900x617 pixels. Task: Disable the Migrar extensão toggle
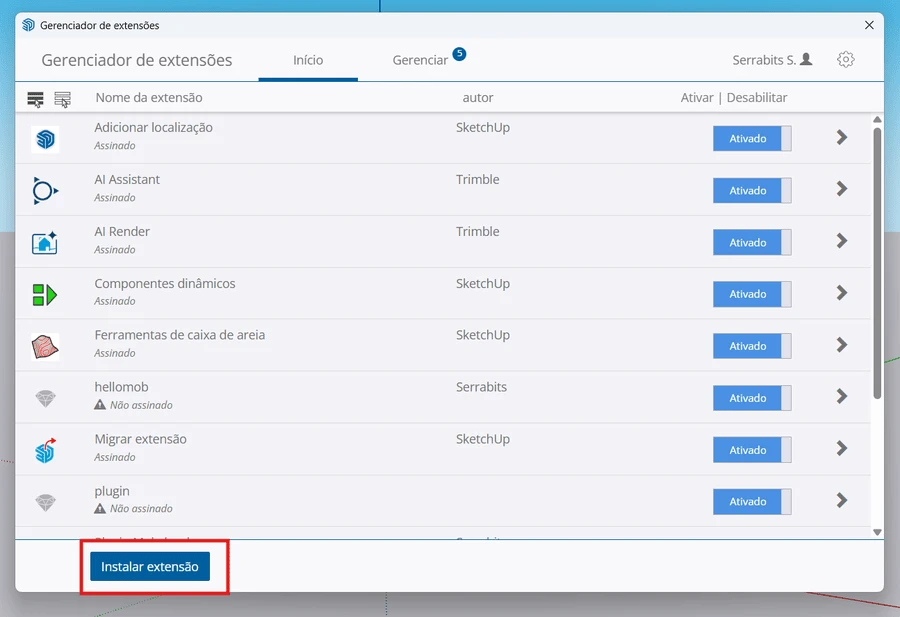tap(752, 450)
